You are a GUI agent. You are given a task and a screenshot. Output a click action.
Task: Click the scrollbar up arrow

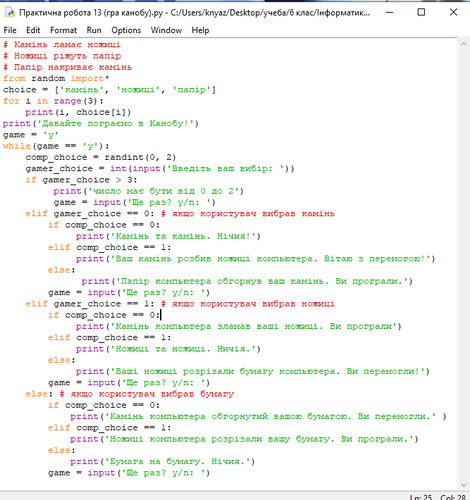click(464, 44)
